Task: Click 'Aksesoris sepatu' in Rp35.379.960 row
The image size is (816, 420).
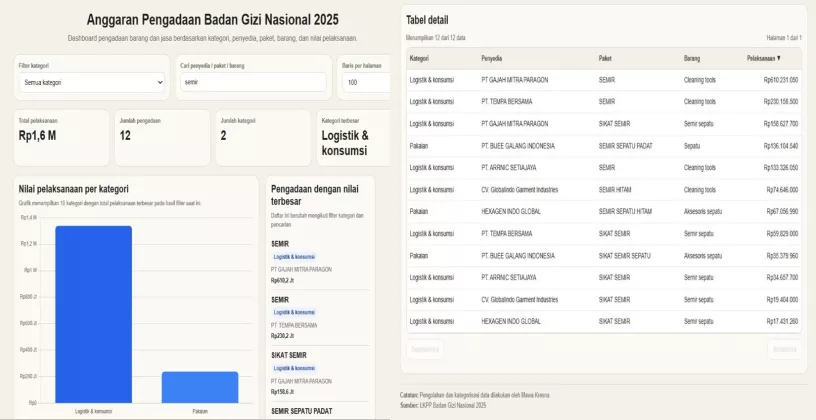Action: pos(703,256)
